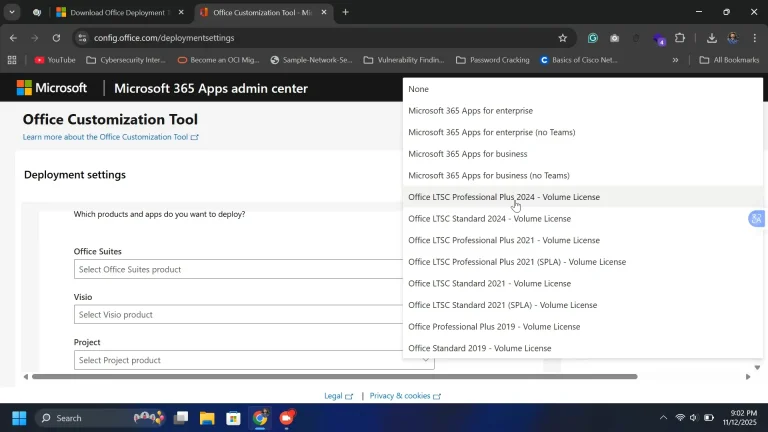The image size is (768, 432).
Task: Open Password Cracking bookmark folder
Action: point(493,60)
